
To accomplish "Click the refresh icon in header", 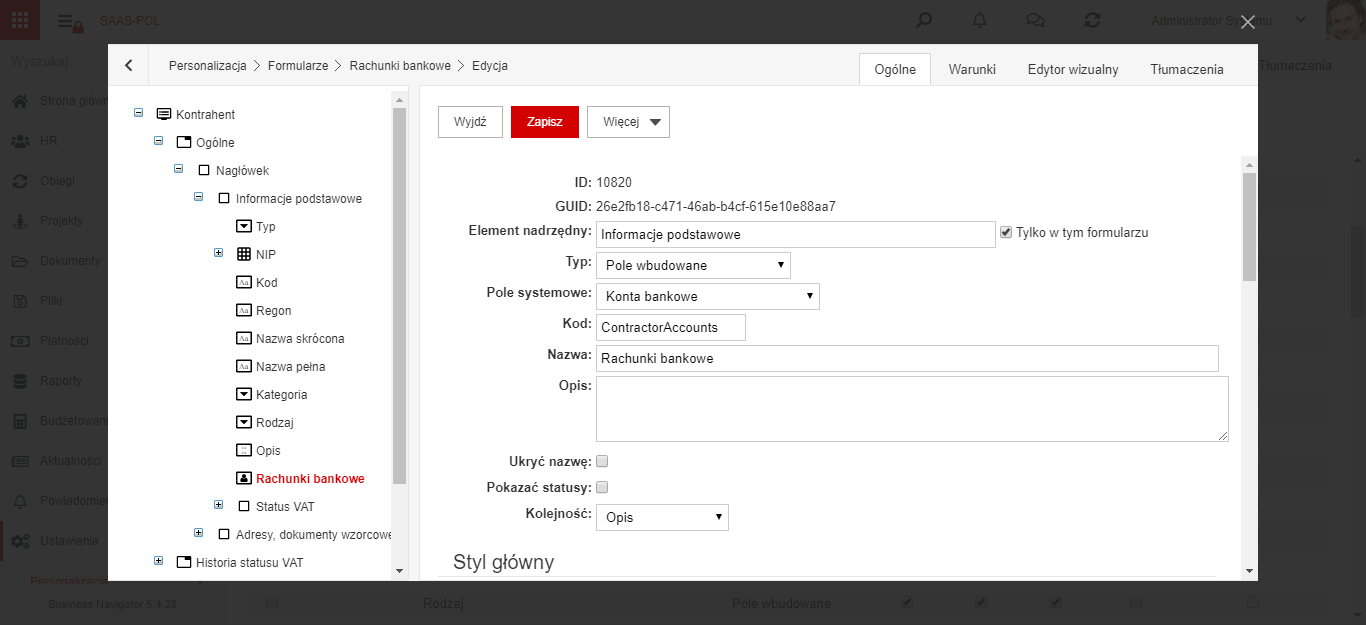I will (x=1093, y=20).
